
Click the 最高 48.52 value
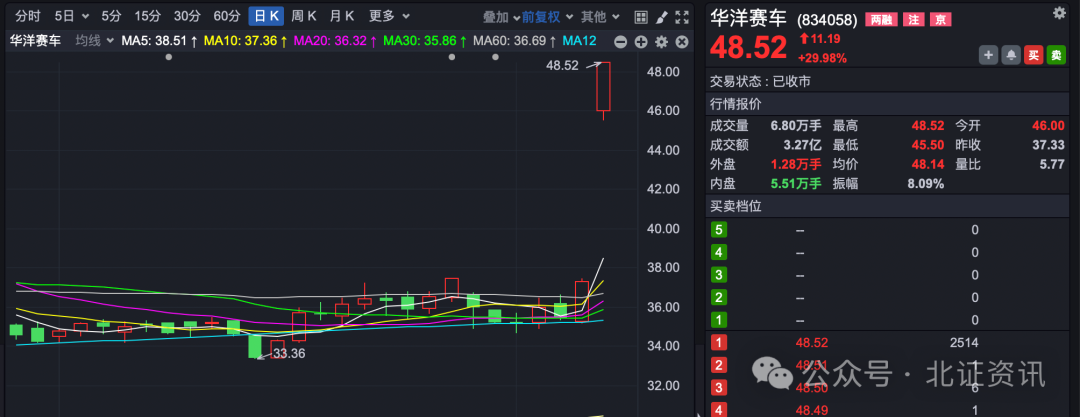pos(927,125)
